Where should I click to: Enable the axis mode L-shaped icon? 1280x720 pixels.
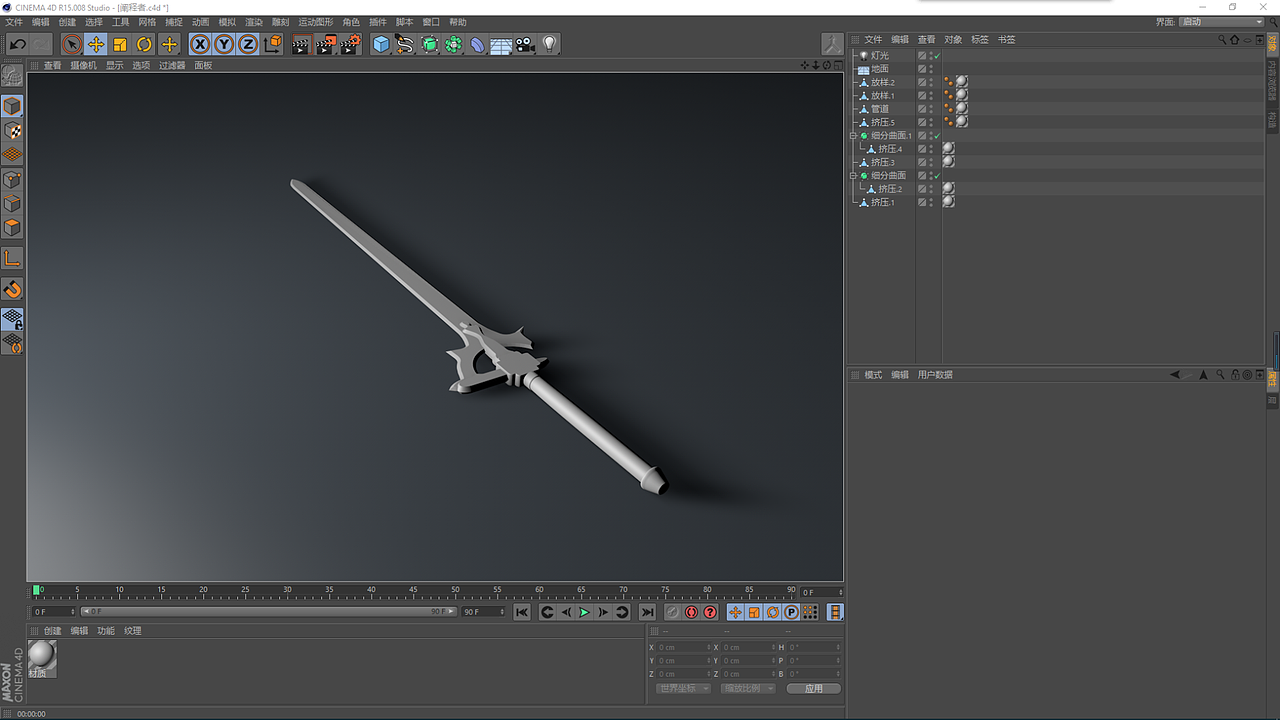click(12, 259)
